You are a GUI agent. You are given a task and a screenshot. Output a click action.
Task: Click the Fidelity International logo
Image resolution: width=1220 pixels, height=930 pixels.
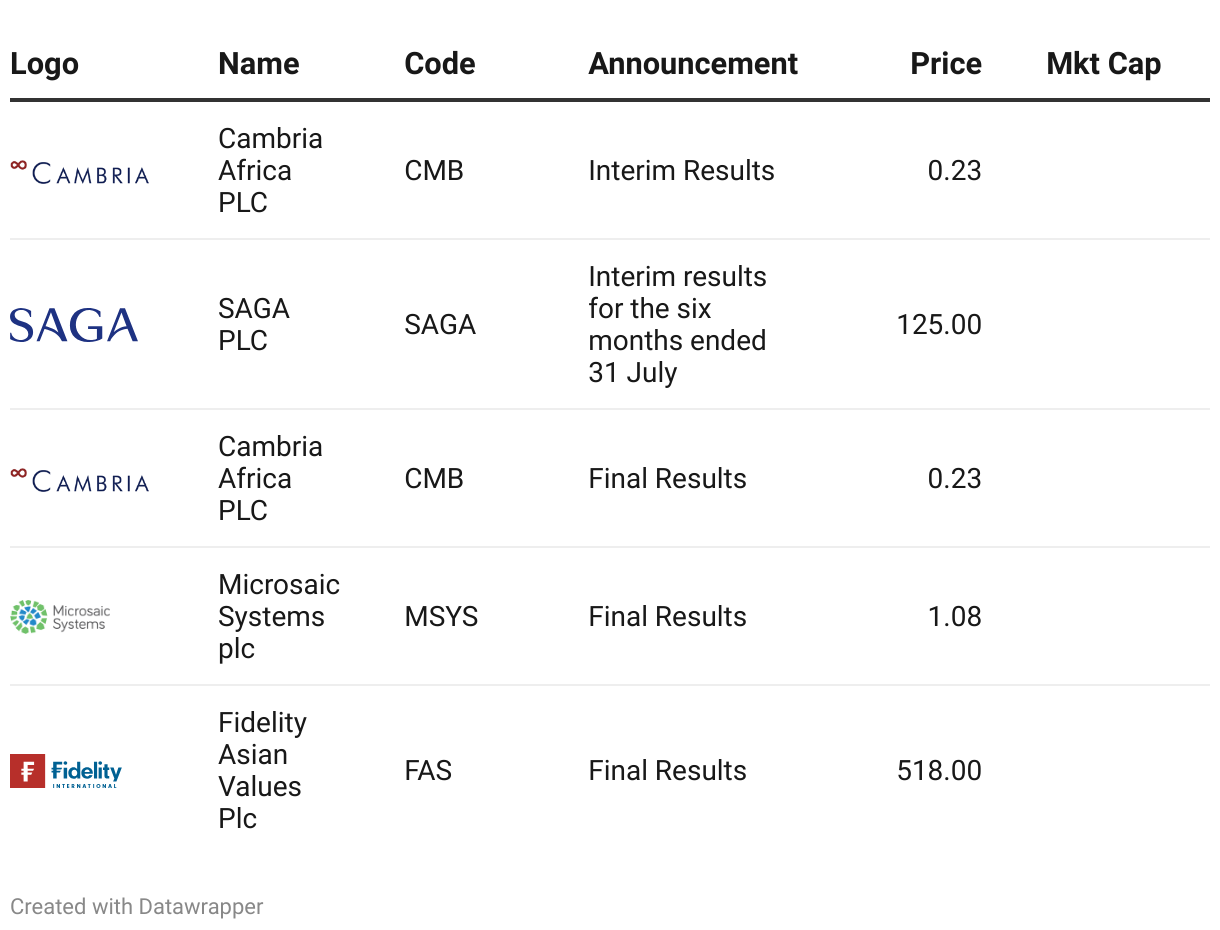[66, 771]
